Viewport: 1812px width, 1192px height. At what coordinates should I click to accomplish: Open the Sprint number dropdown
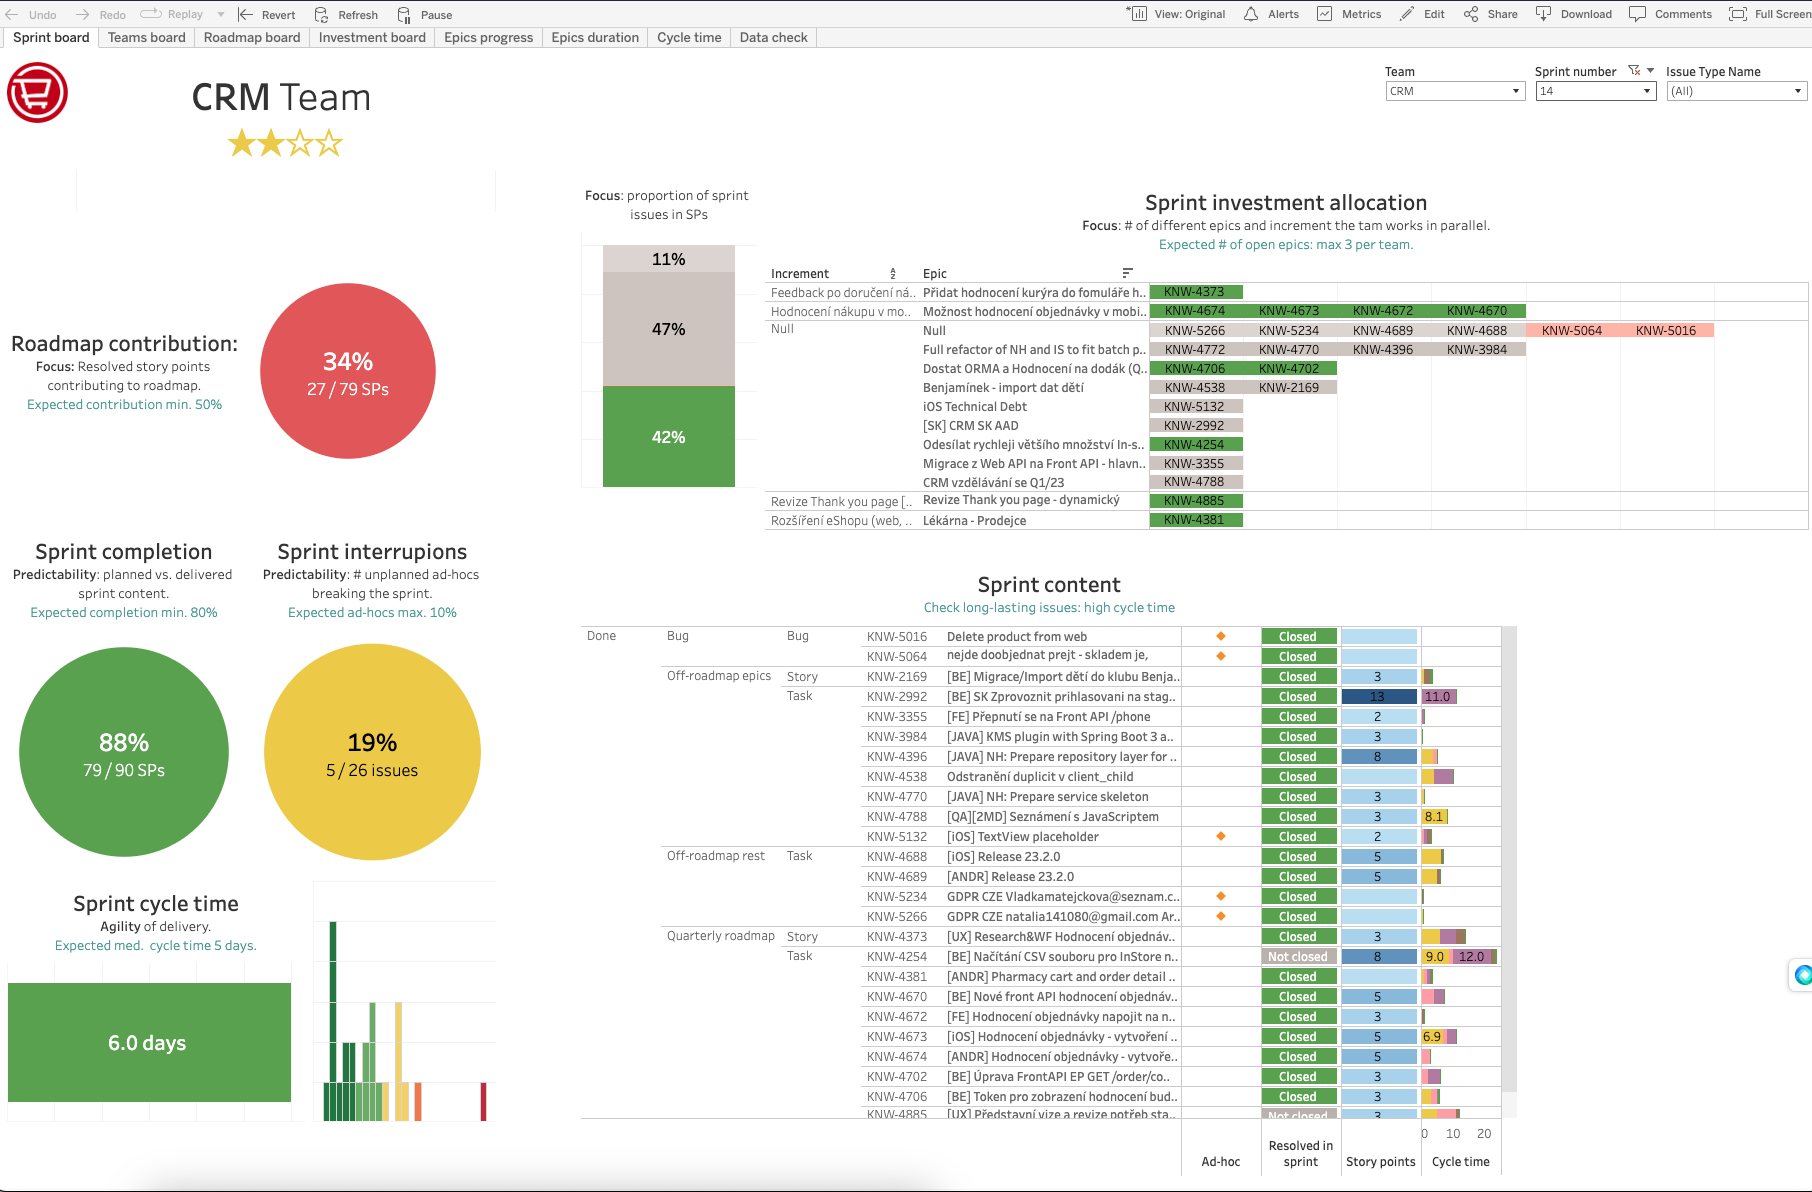click(x=1596, y=91)
